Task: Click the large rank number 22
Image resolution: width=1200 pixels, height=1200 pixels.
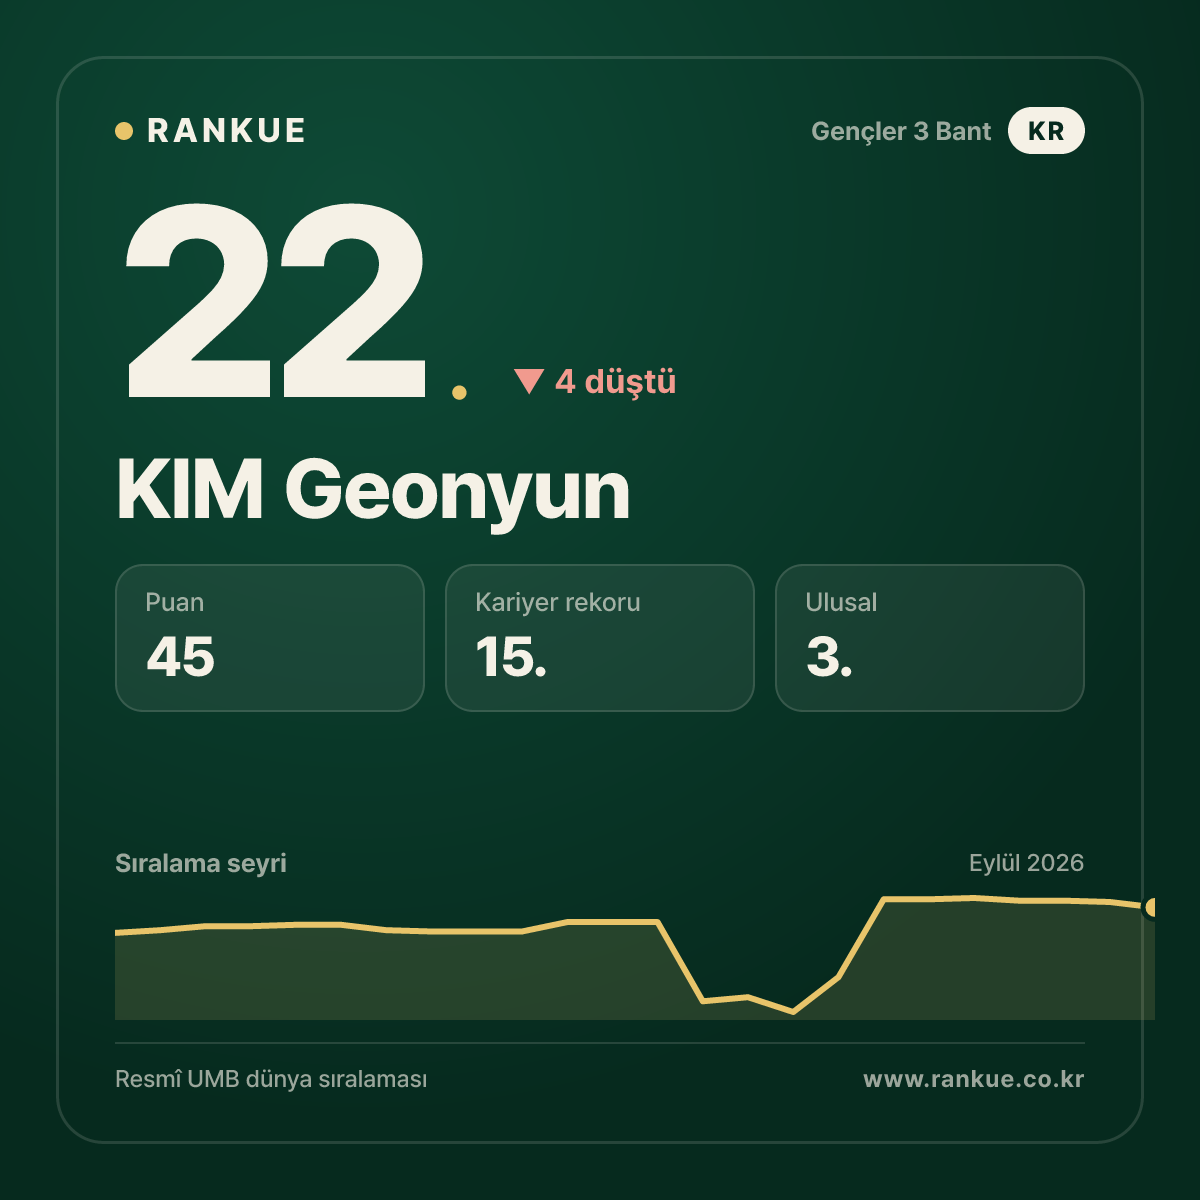Action: 276,300
